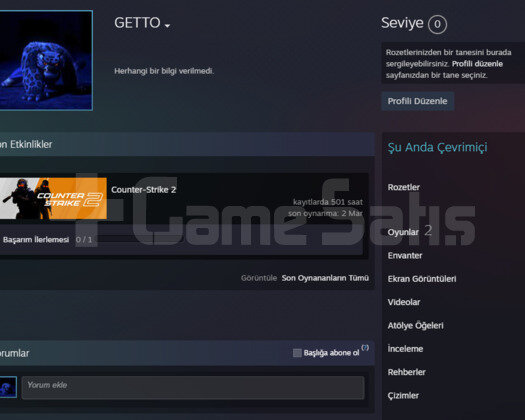Open the Profili düzenle link in badge text
This screenshot has width=525, height=420.
click(477, 64)
